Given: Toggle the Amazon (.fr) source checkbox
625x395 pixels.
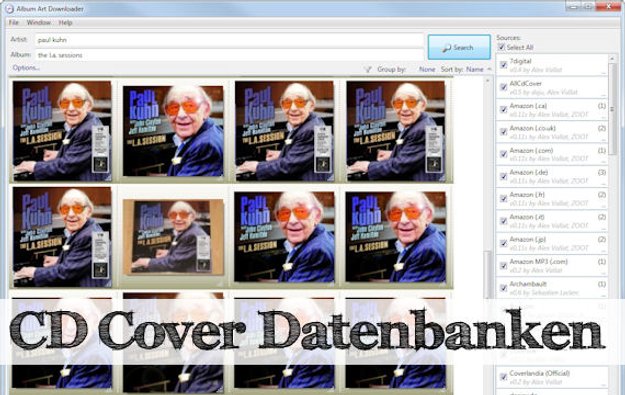Looking at the screenshot, I should 503,198.
